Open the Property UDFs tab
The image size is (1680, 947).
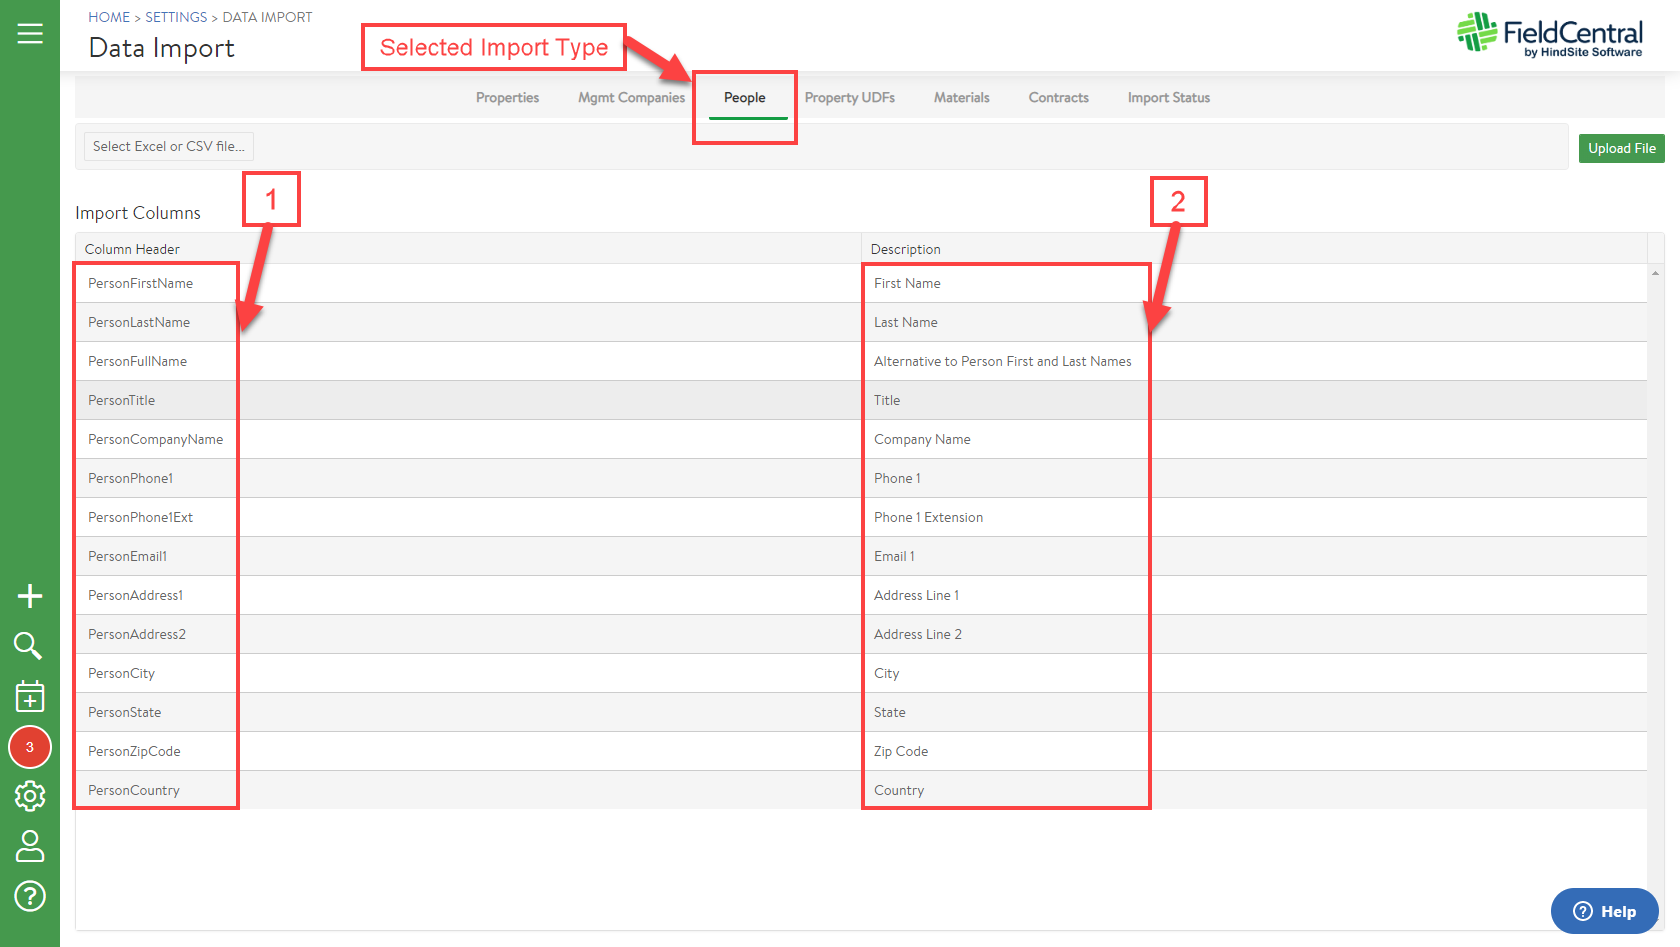[849, 98]
